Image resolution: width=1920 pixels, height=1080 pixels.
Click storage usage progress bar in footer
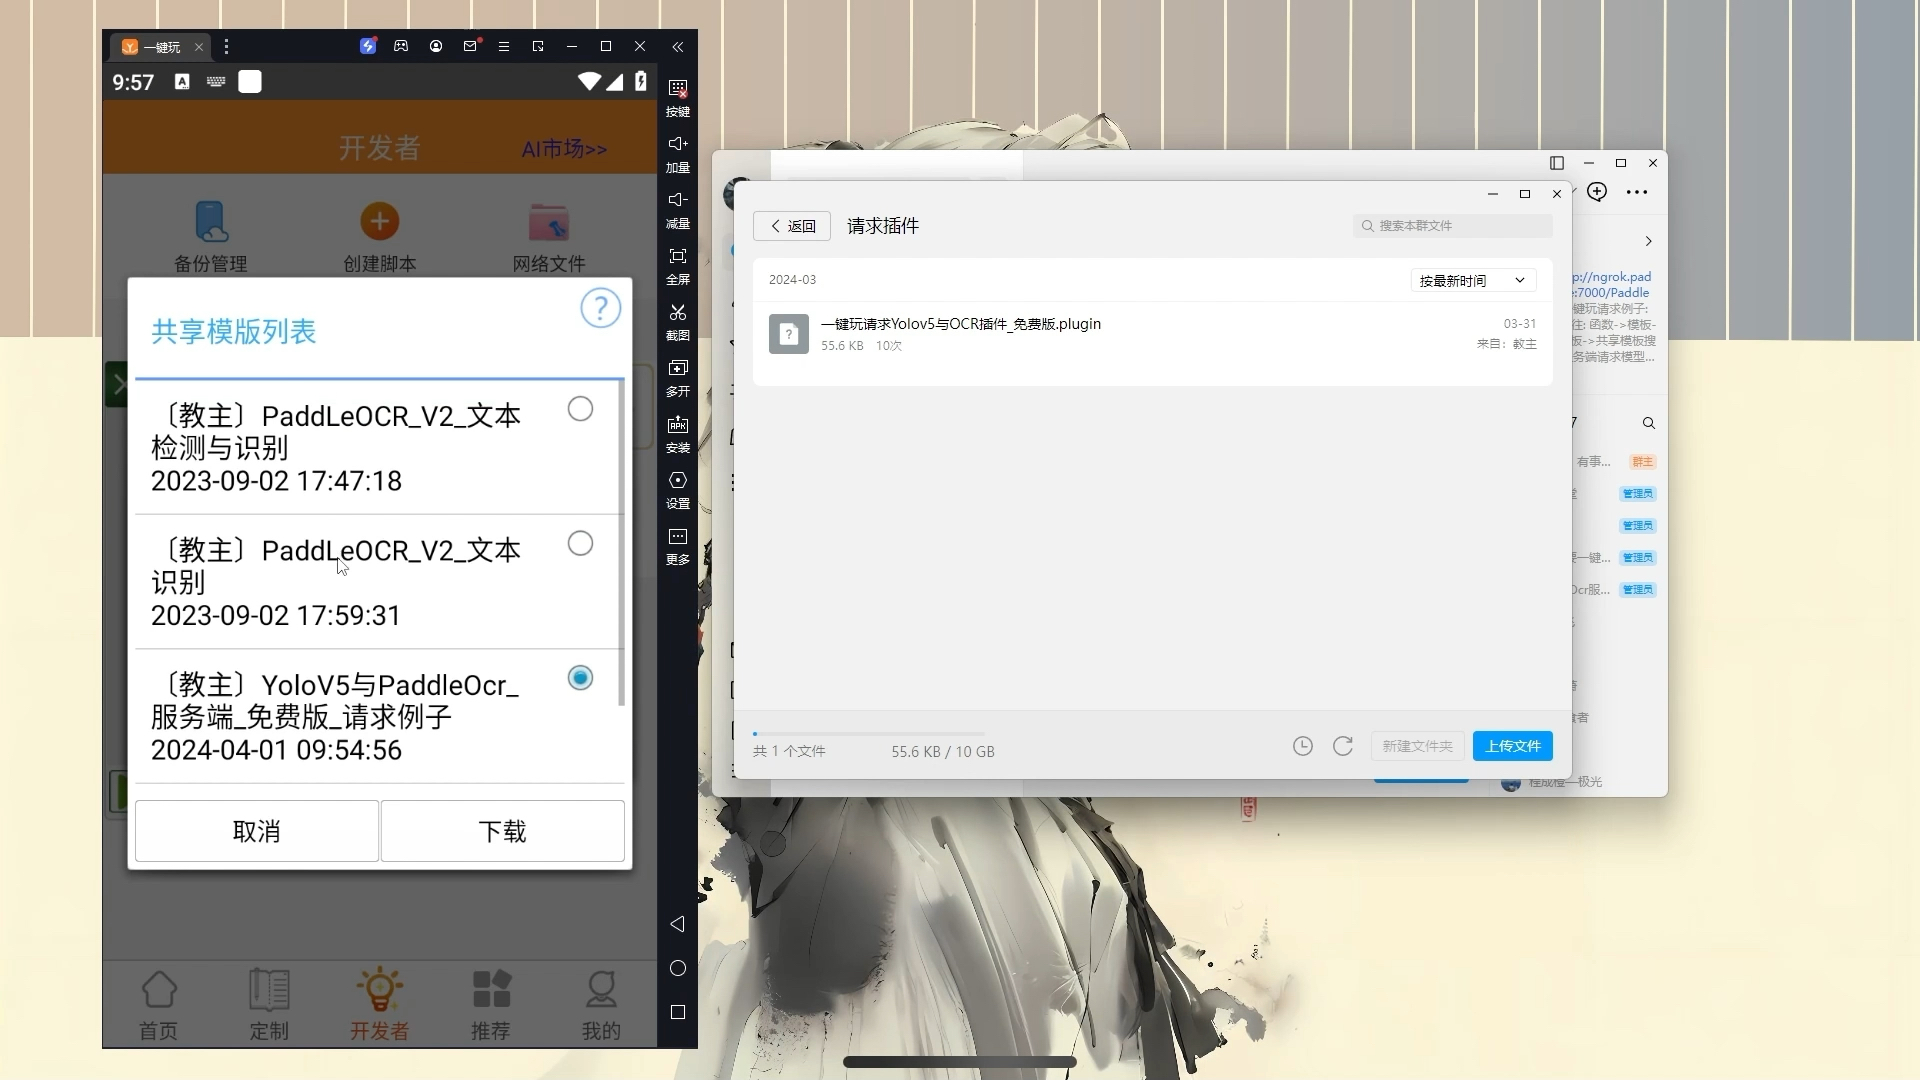[868, 734]
